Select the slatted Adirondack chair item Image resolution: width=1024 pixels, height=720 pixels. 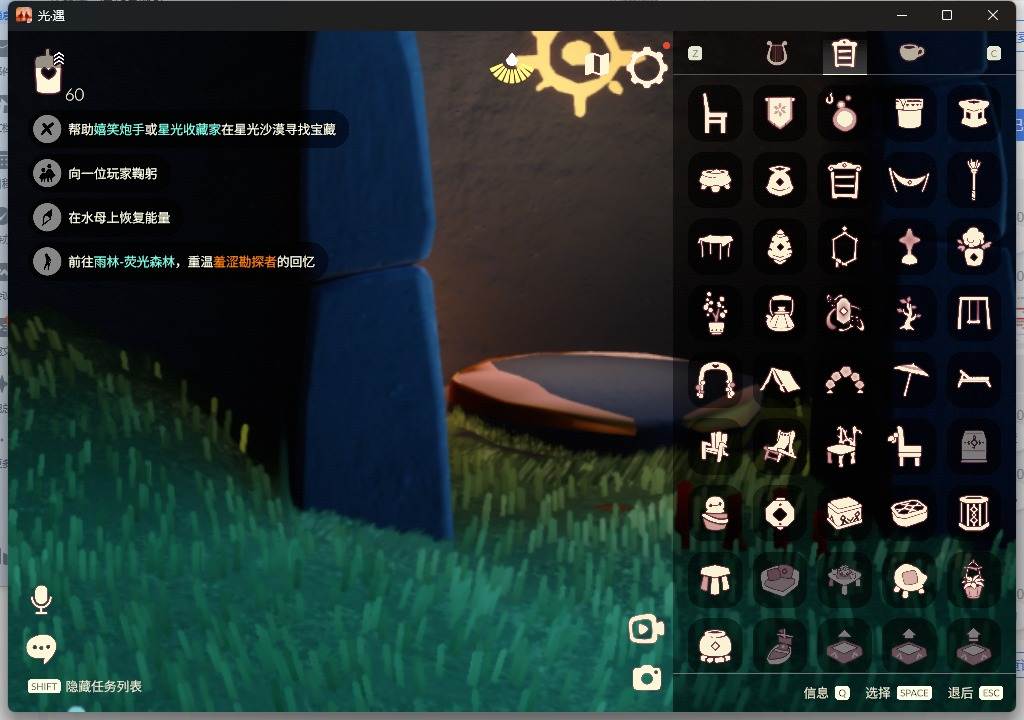pos(715,447)
